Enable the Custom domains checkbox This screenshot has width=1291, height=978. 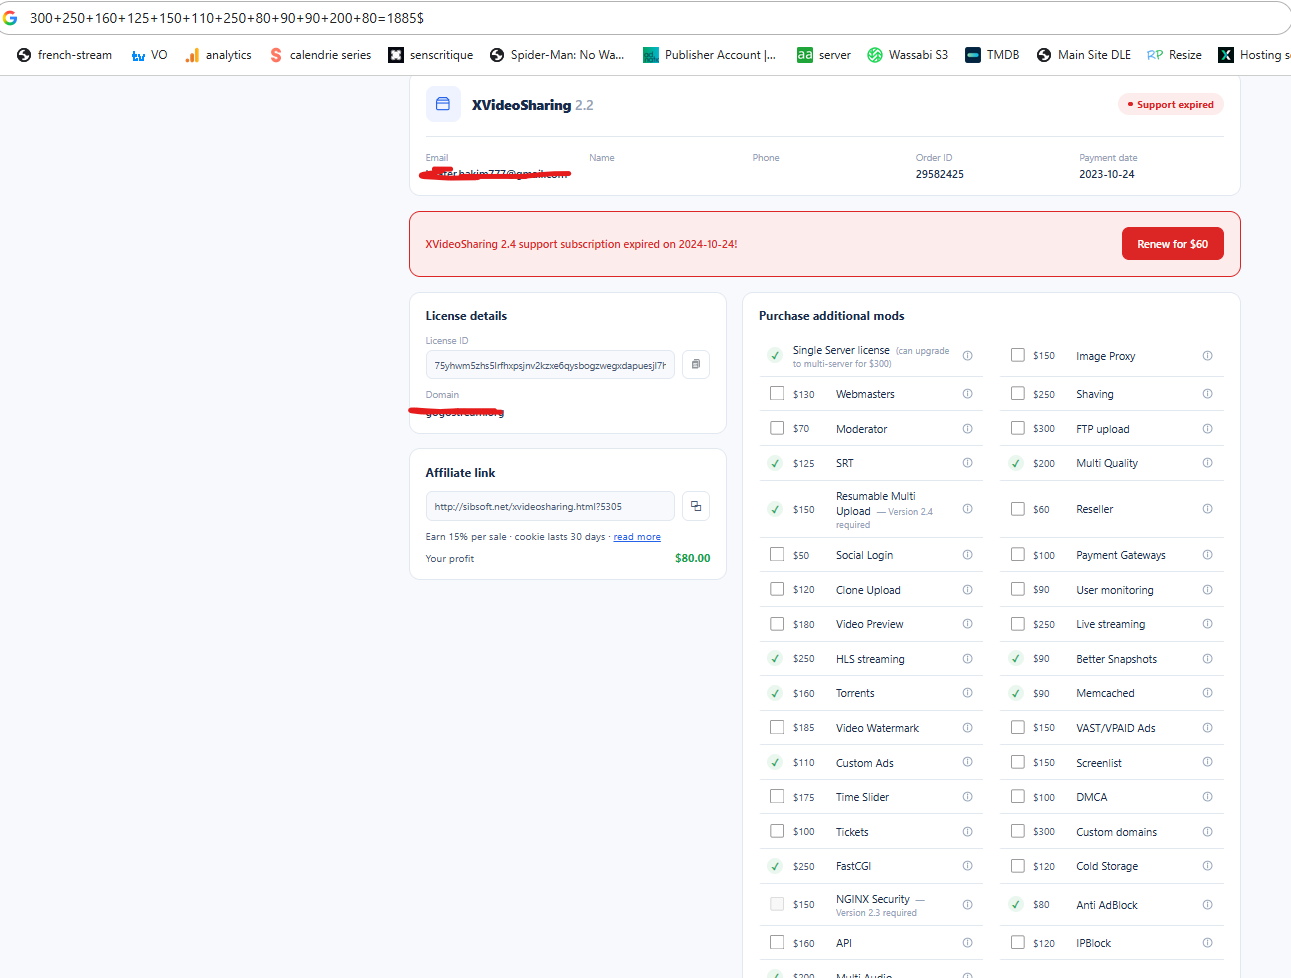click(1017, 831)
